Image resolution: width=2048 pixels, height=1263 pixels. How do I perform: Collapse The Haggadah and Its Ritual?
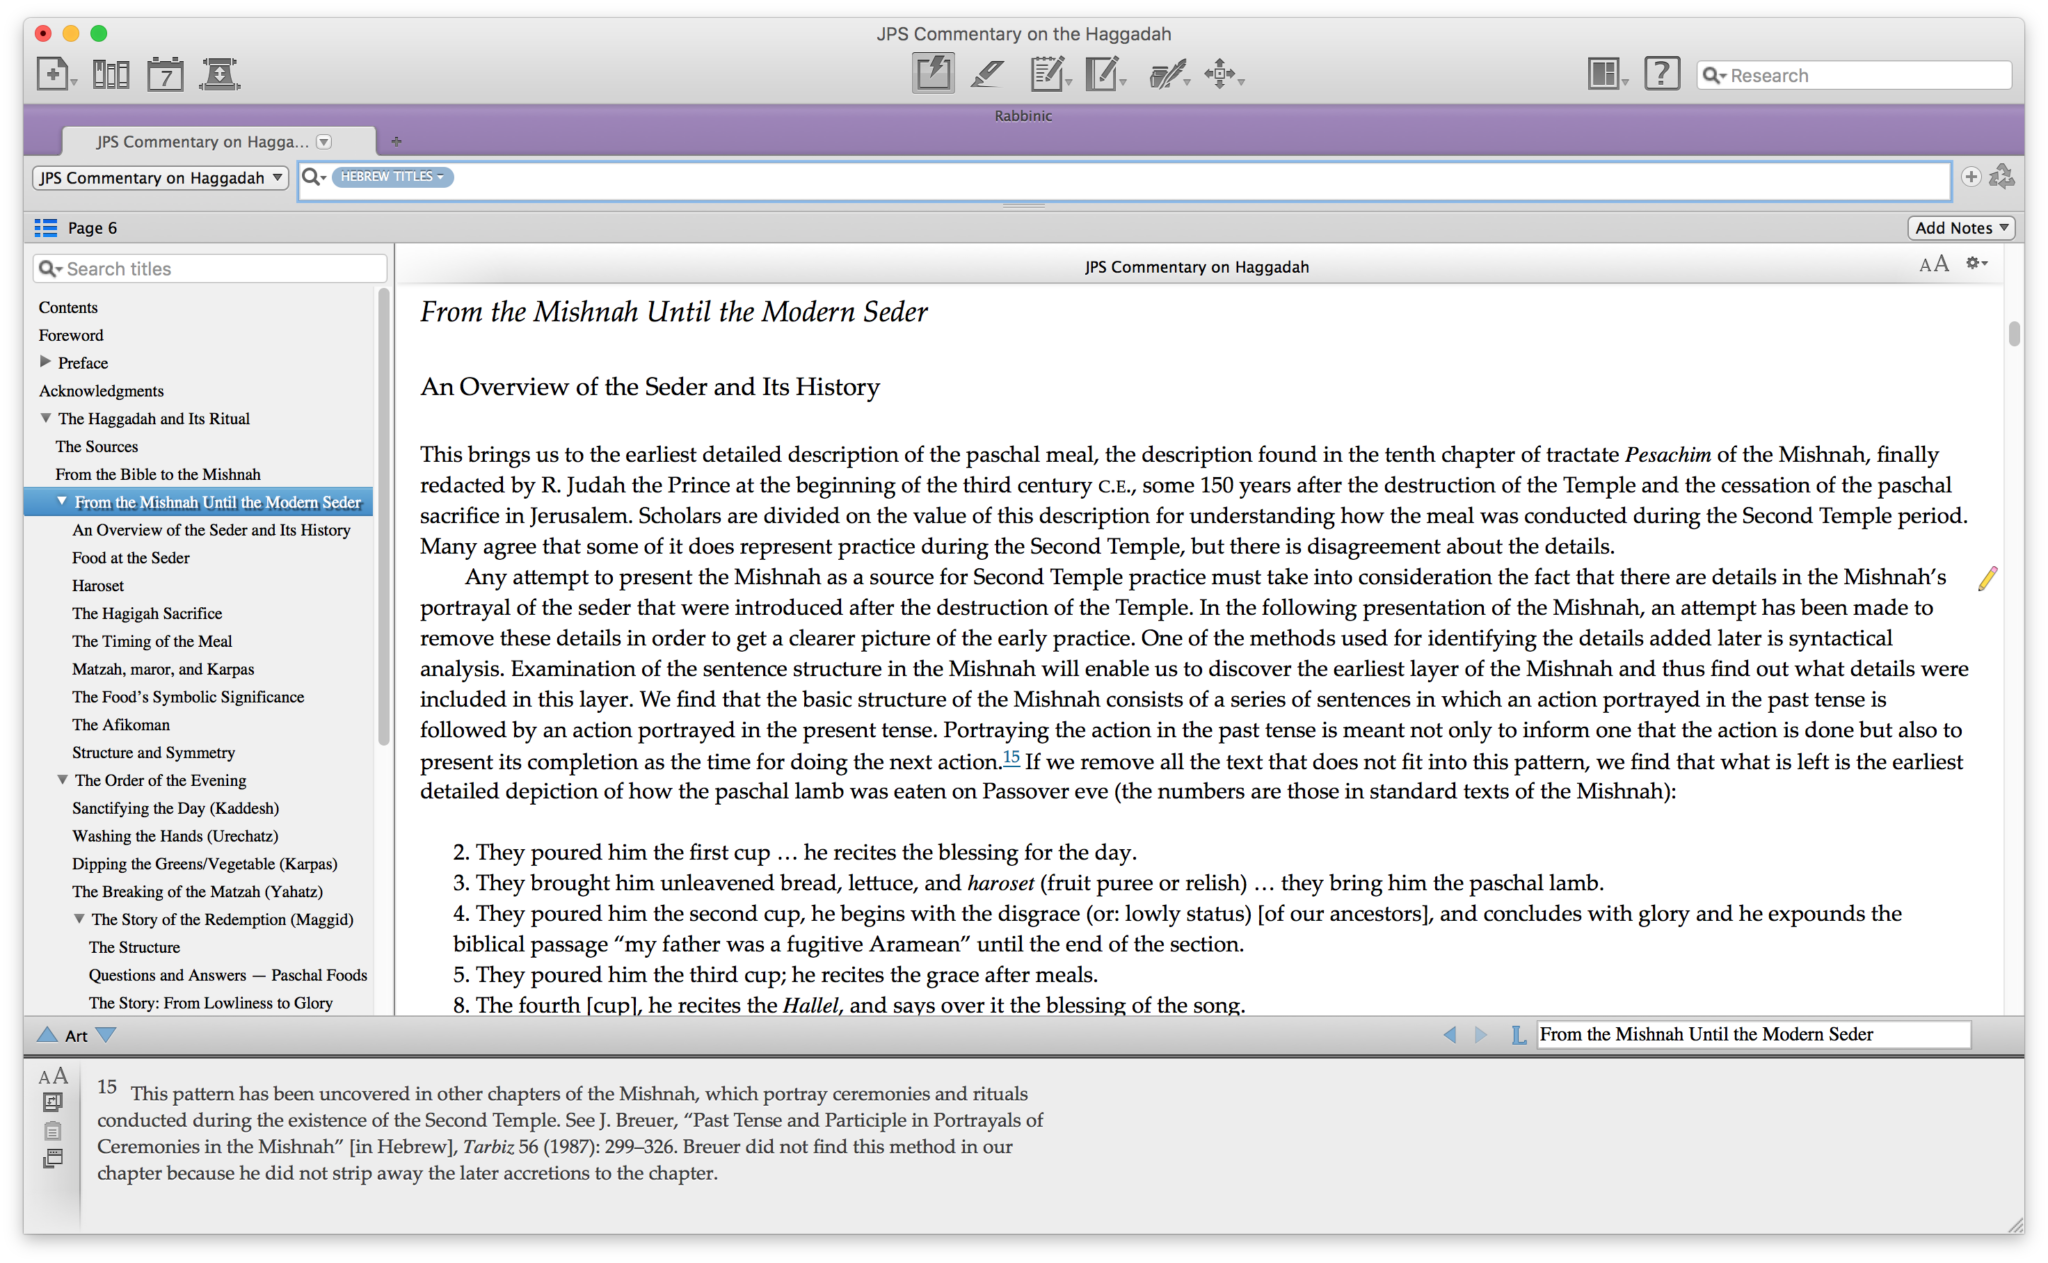click(45, 418)
